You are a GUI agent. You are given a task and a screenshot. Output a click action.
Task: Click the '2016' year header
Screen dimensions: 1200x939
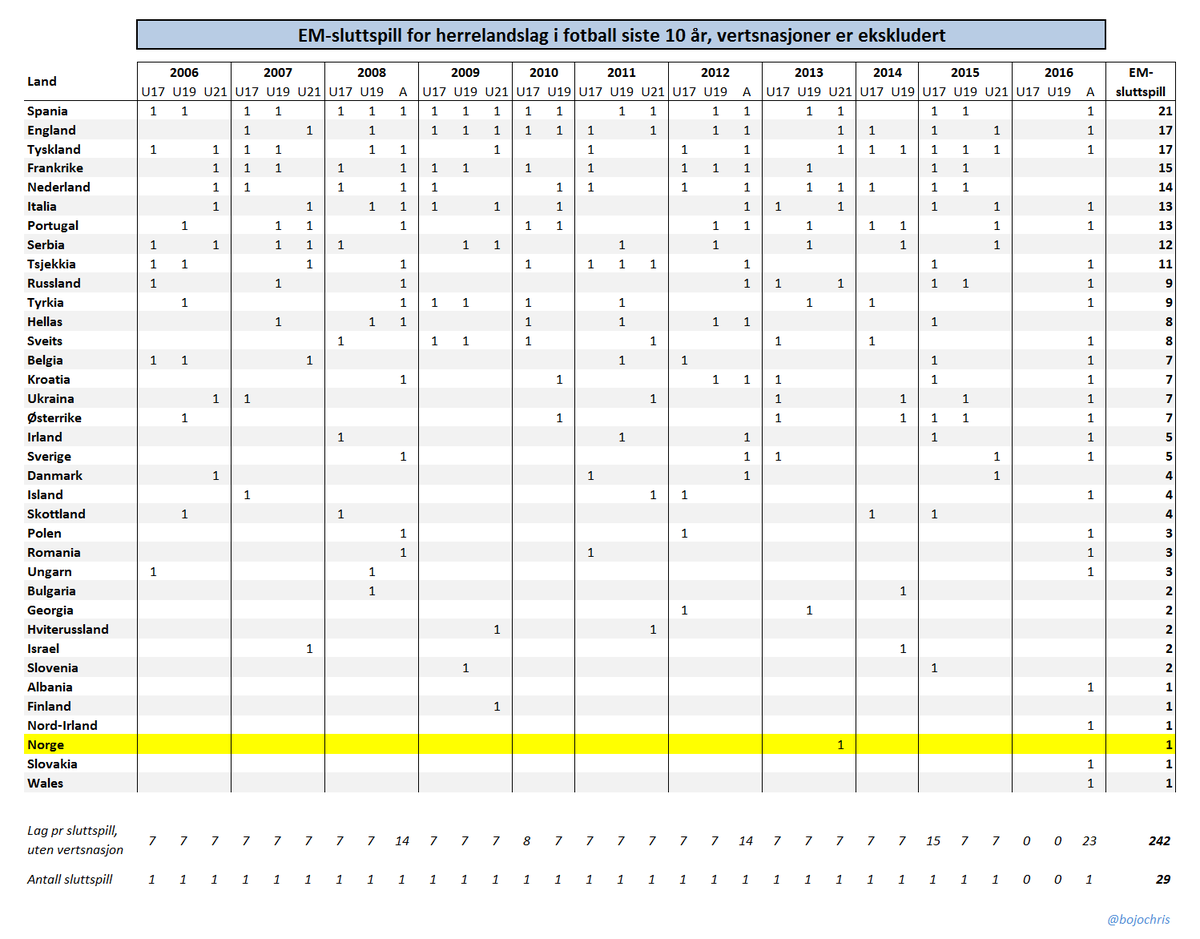pyautogui.click(x=1058, y=73)
